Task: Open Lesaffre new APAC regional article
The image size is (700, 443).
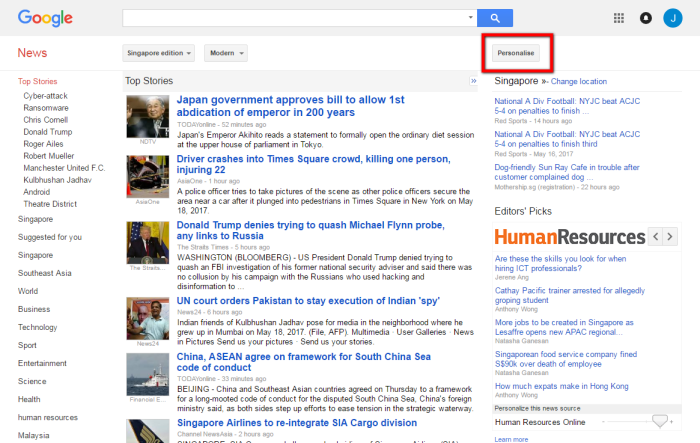Action: click(564, 327)
